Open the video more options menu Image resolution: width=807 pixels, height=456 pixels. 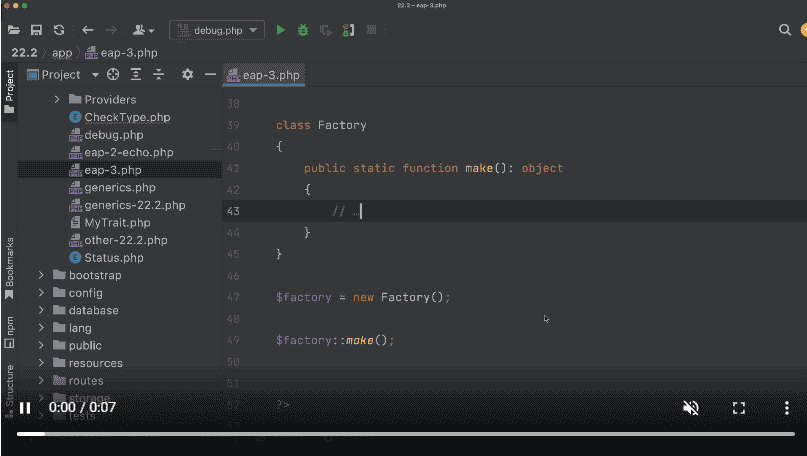(x=786, y=408)
